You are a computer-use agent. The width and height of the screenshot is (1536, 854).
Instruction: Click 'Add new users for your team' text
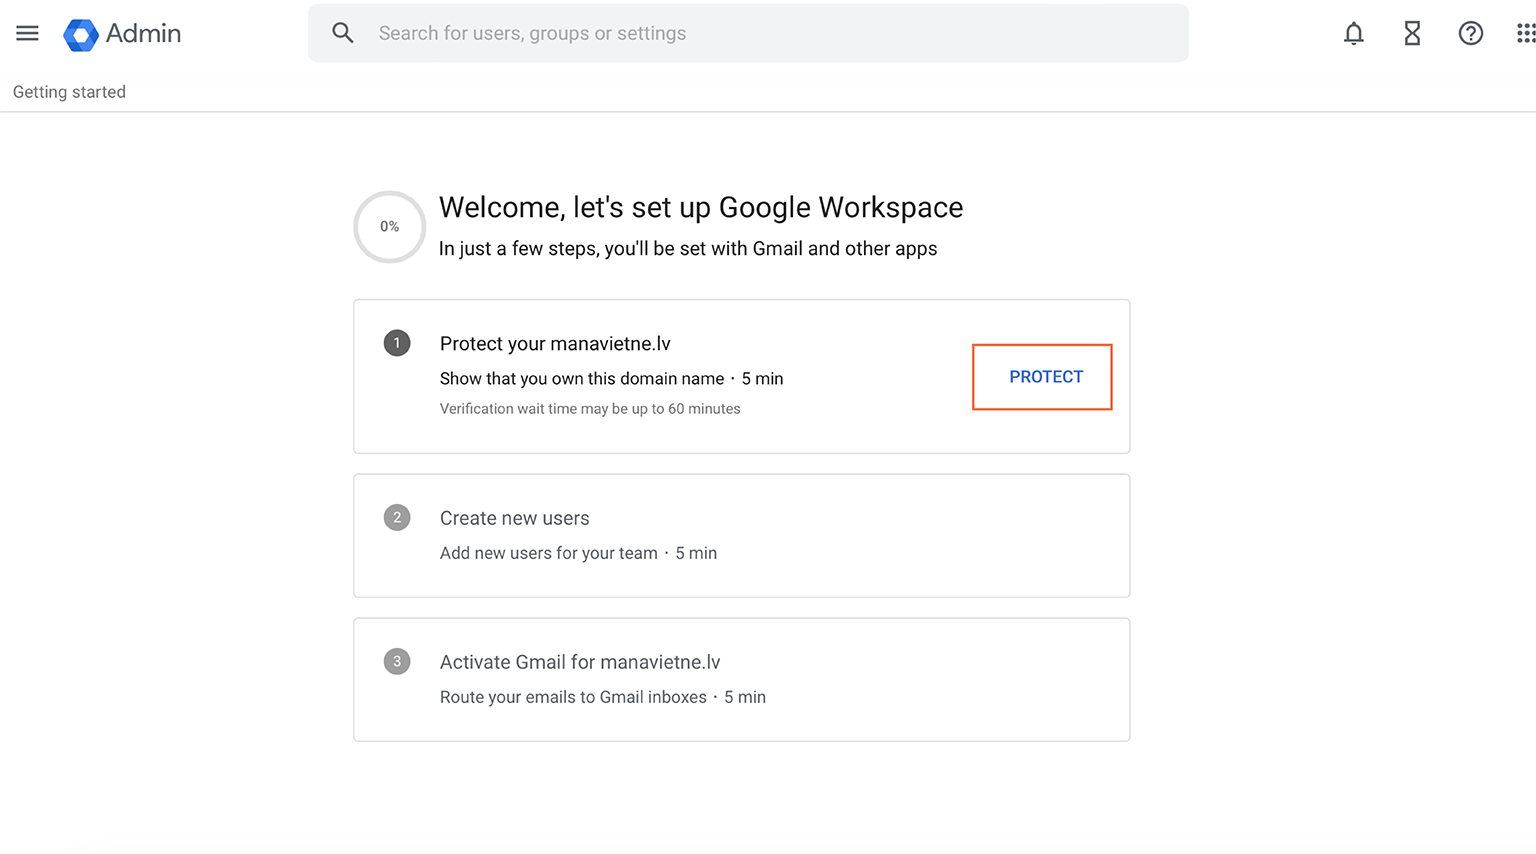pyautogui.click(x=549, y=553)
